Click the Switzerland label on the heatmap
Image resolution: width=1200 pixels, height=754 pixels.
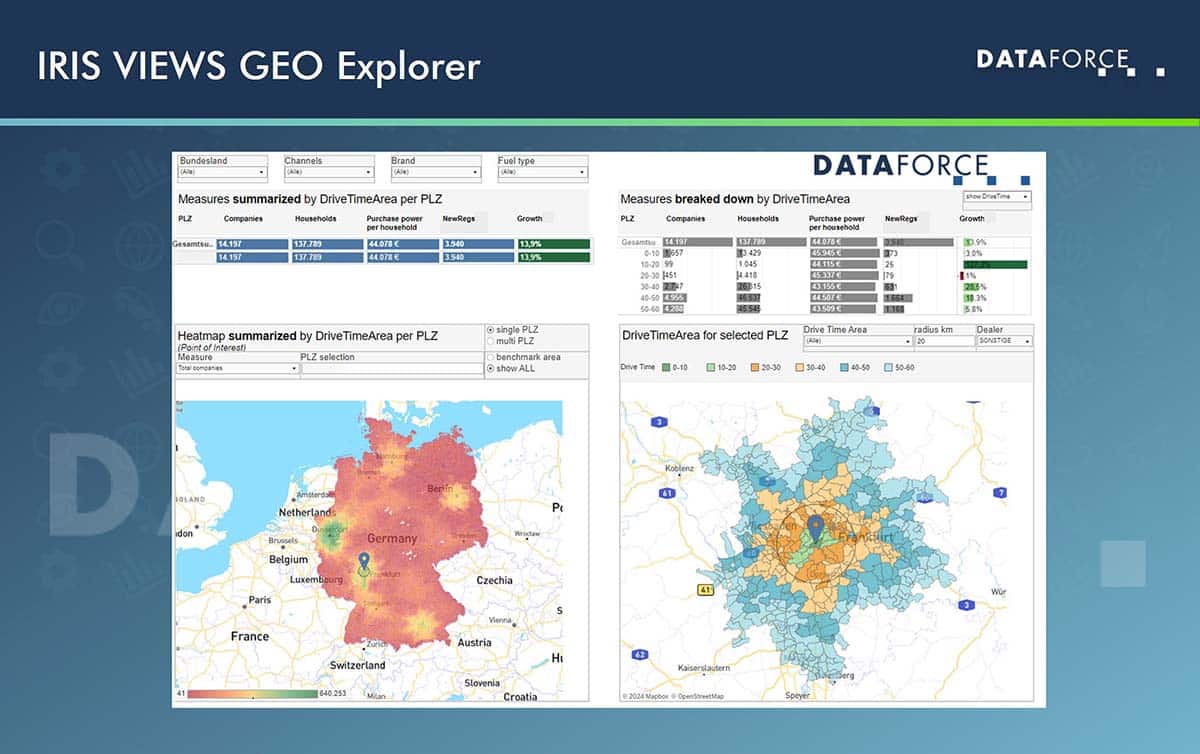[358, 665]
